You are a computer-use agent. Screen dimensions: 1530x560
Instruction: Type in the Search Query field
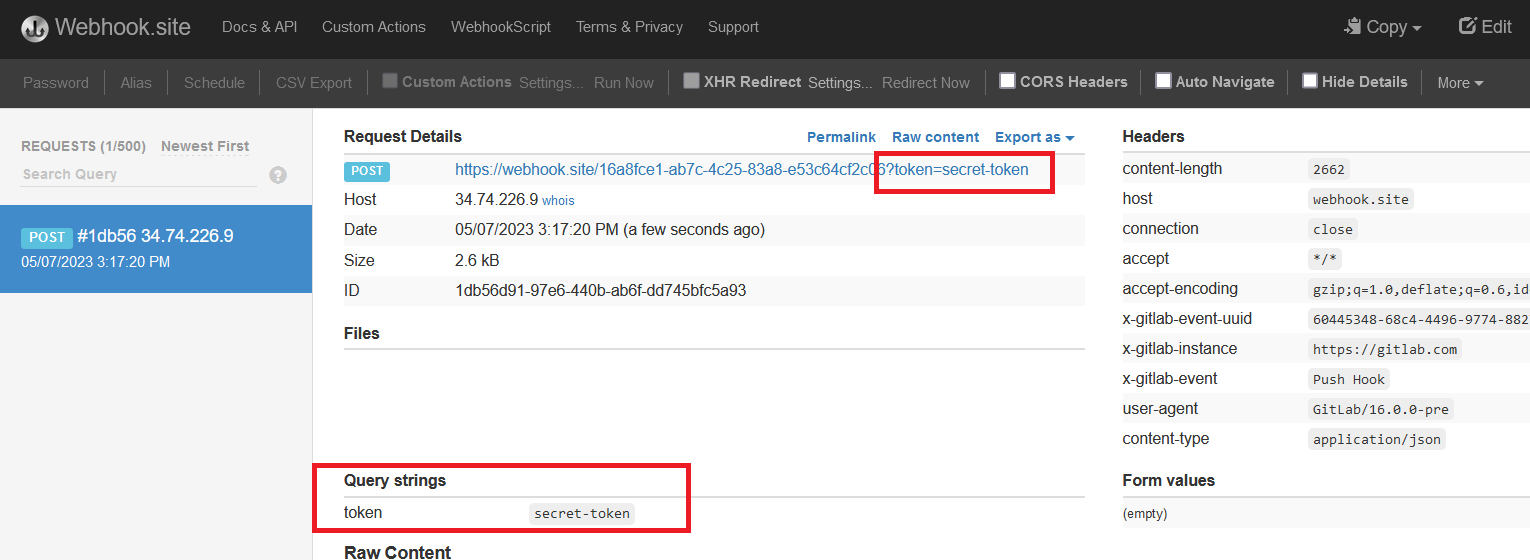(138, 174)
